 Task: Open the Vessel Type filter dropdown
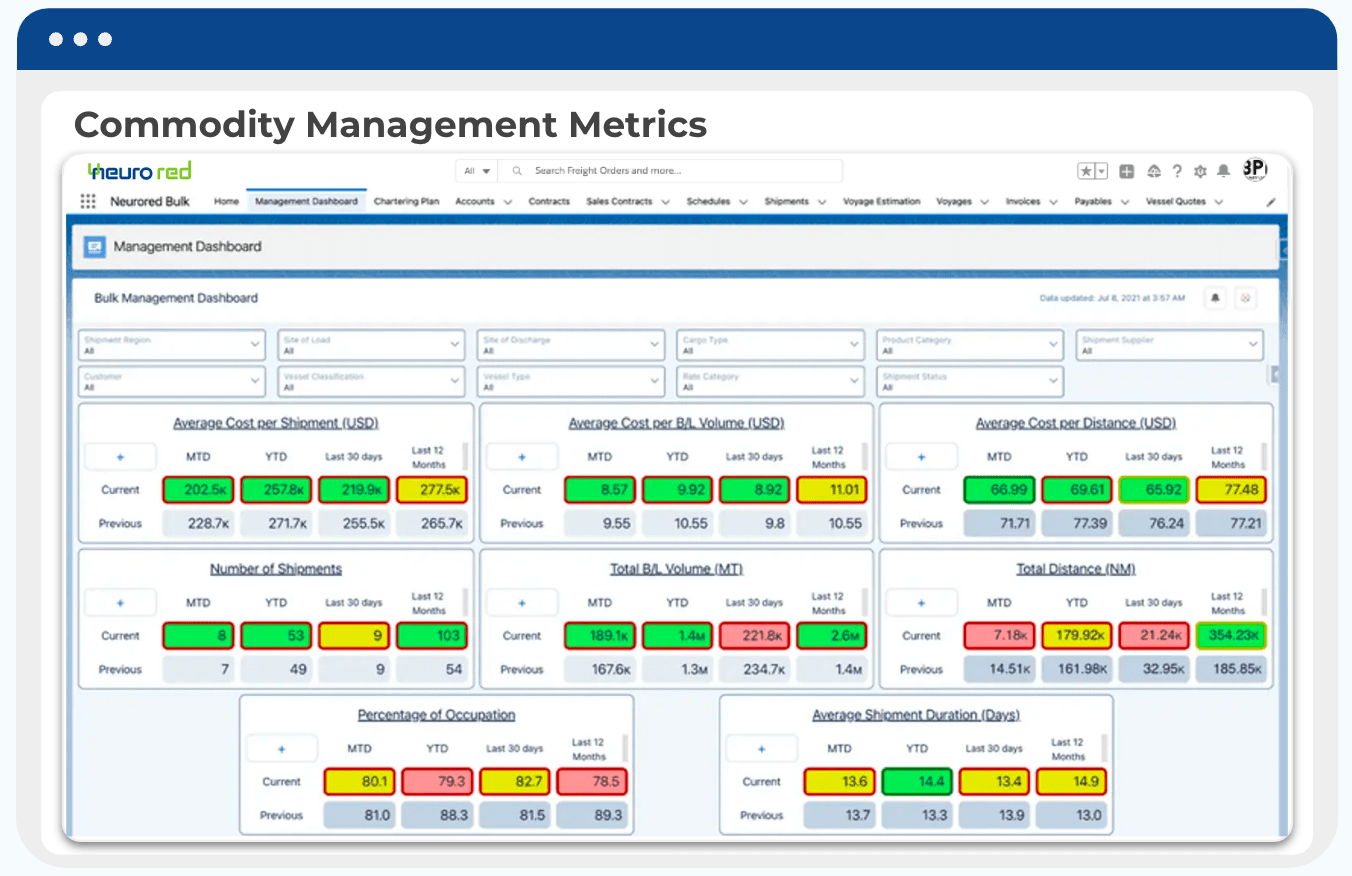pos(571,382)
